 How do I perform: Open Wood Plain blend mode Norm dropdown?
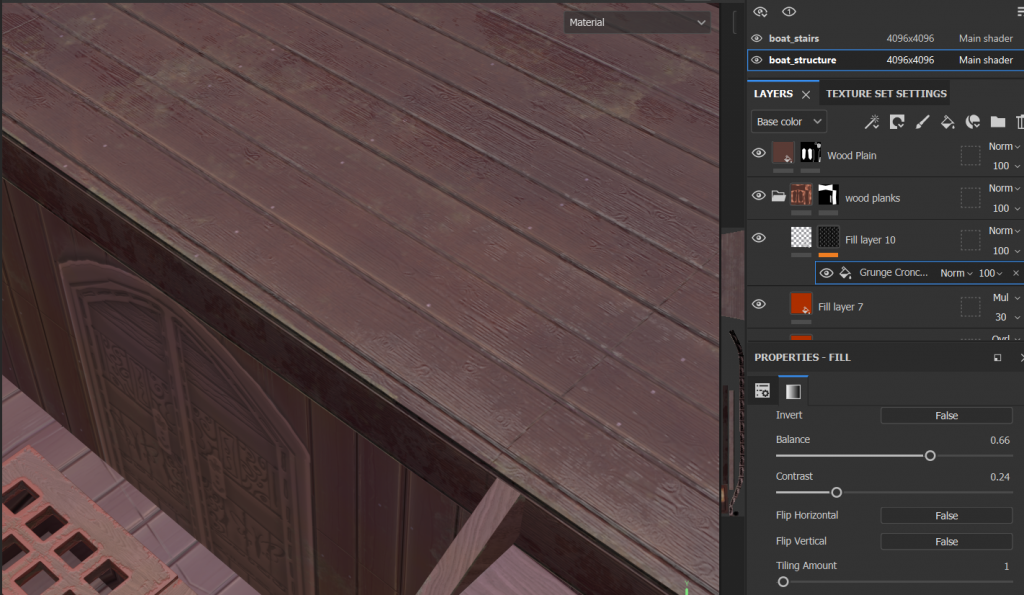pos(1004,146)
